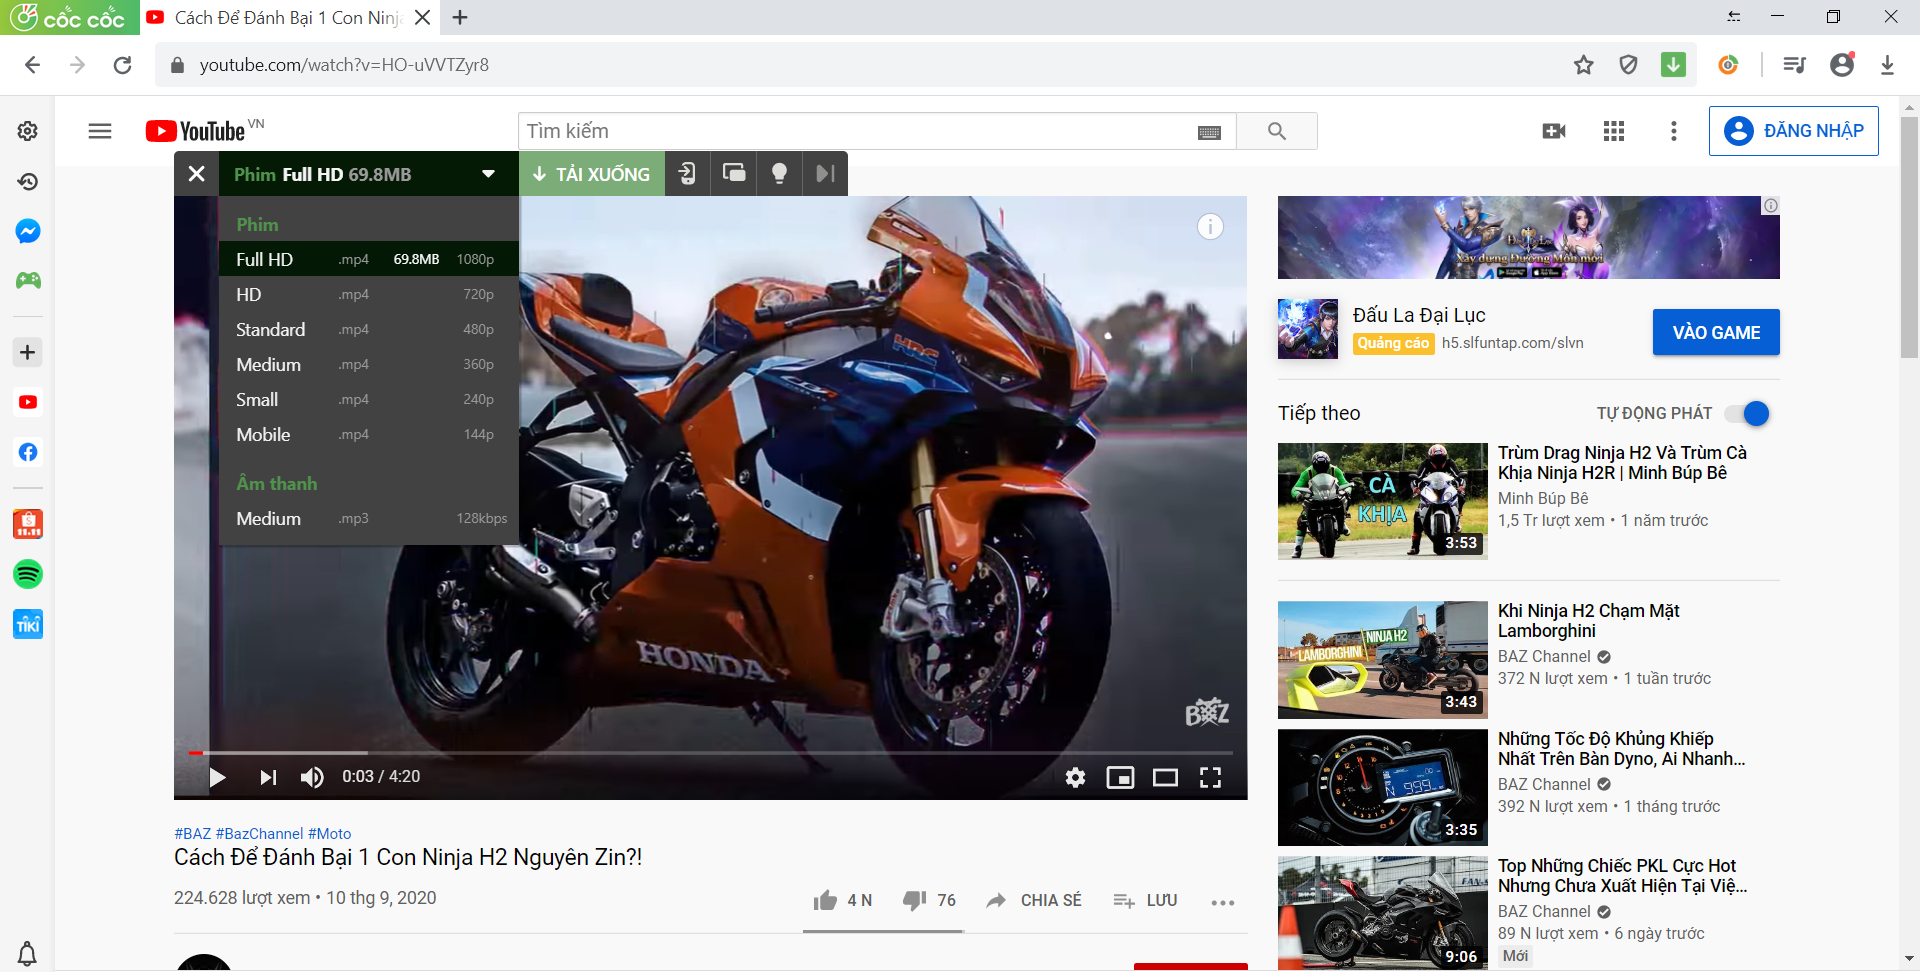Open Tiki shortcut in sidebar
The width and height of the screenshot is (1920, 972).
(28, 624)
